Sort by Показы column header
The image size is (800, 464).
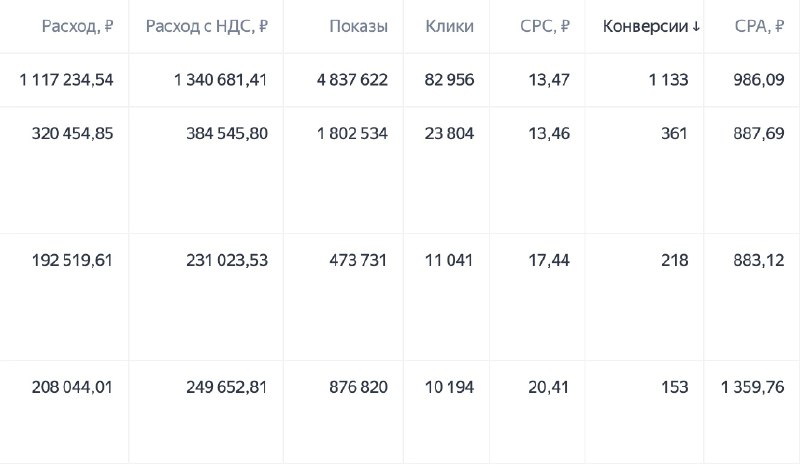coord(358,27)
